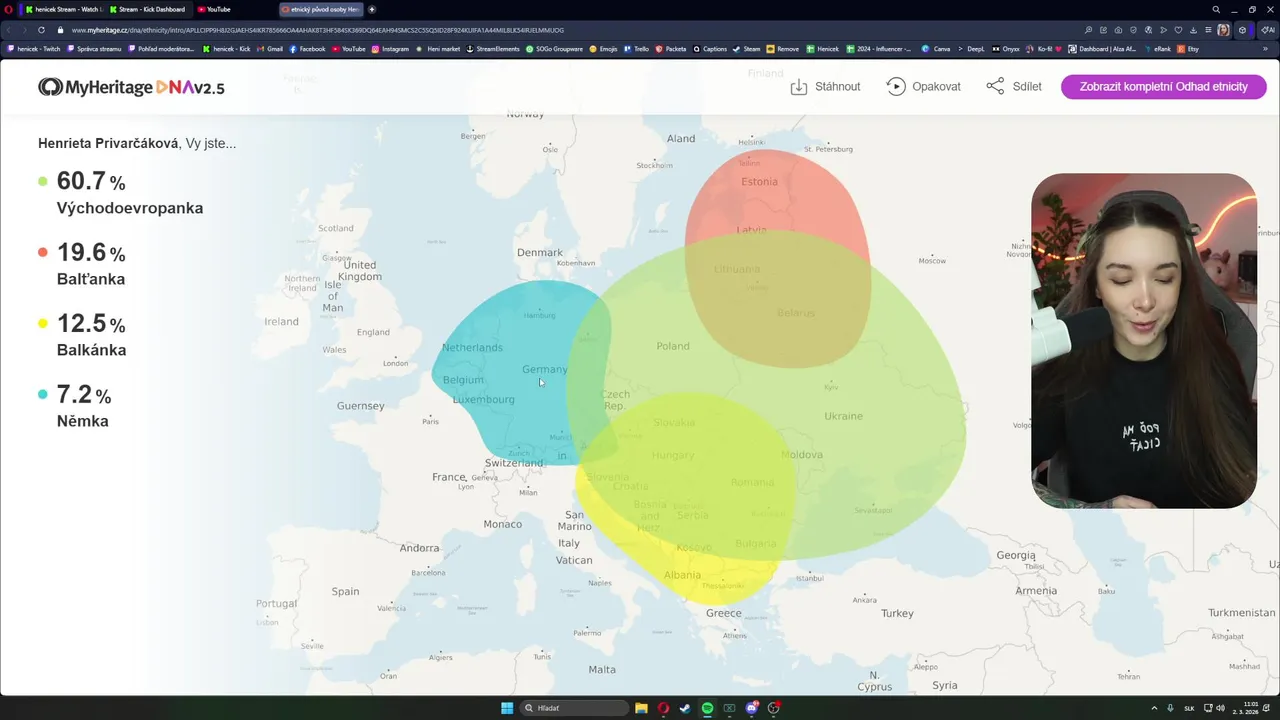The width and height of the screenshot is (1280, 720).
Task: Click the site lock security icon
Action: coord(60,30)
